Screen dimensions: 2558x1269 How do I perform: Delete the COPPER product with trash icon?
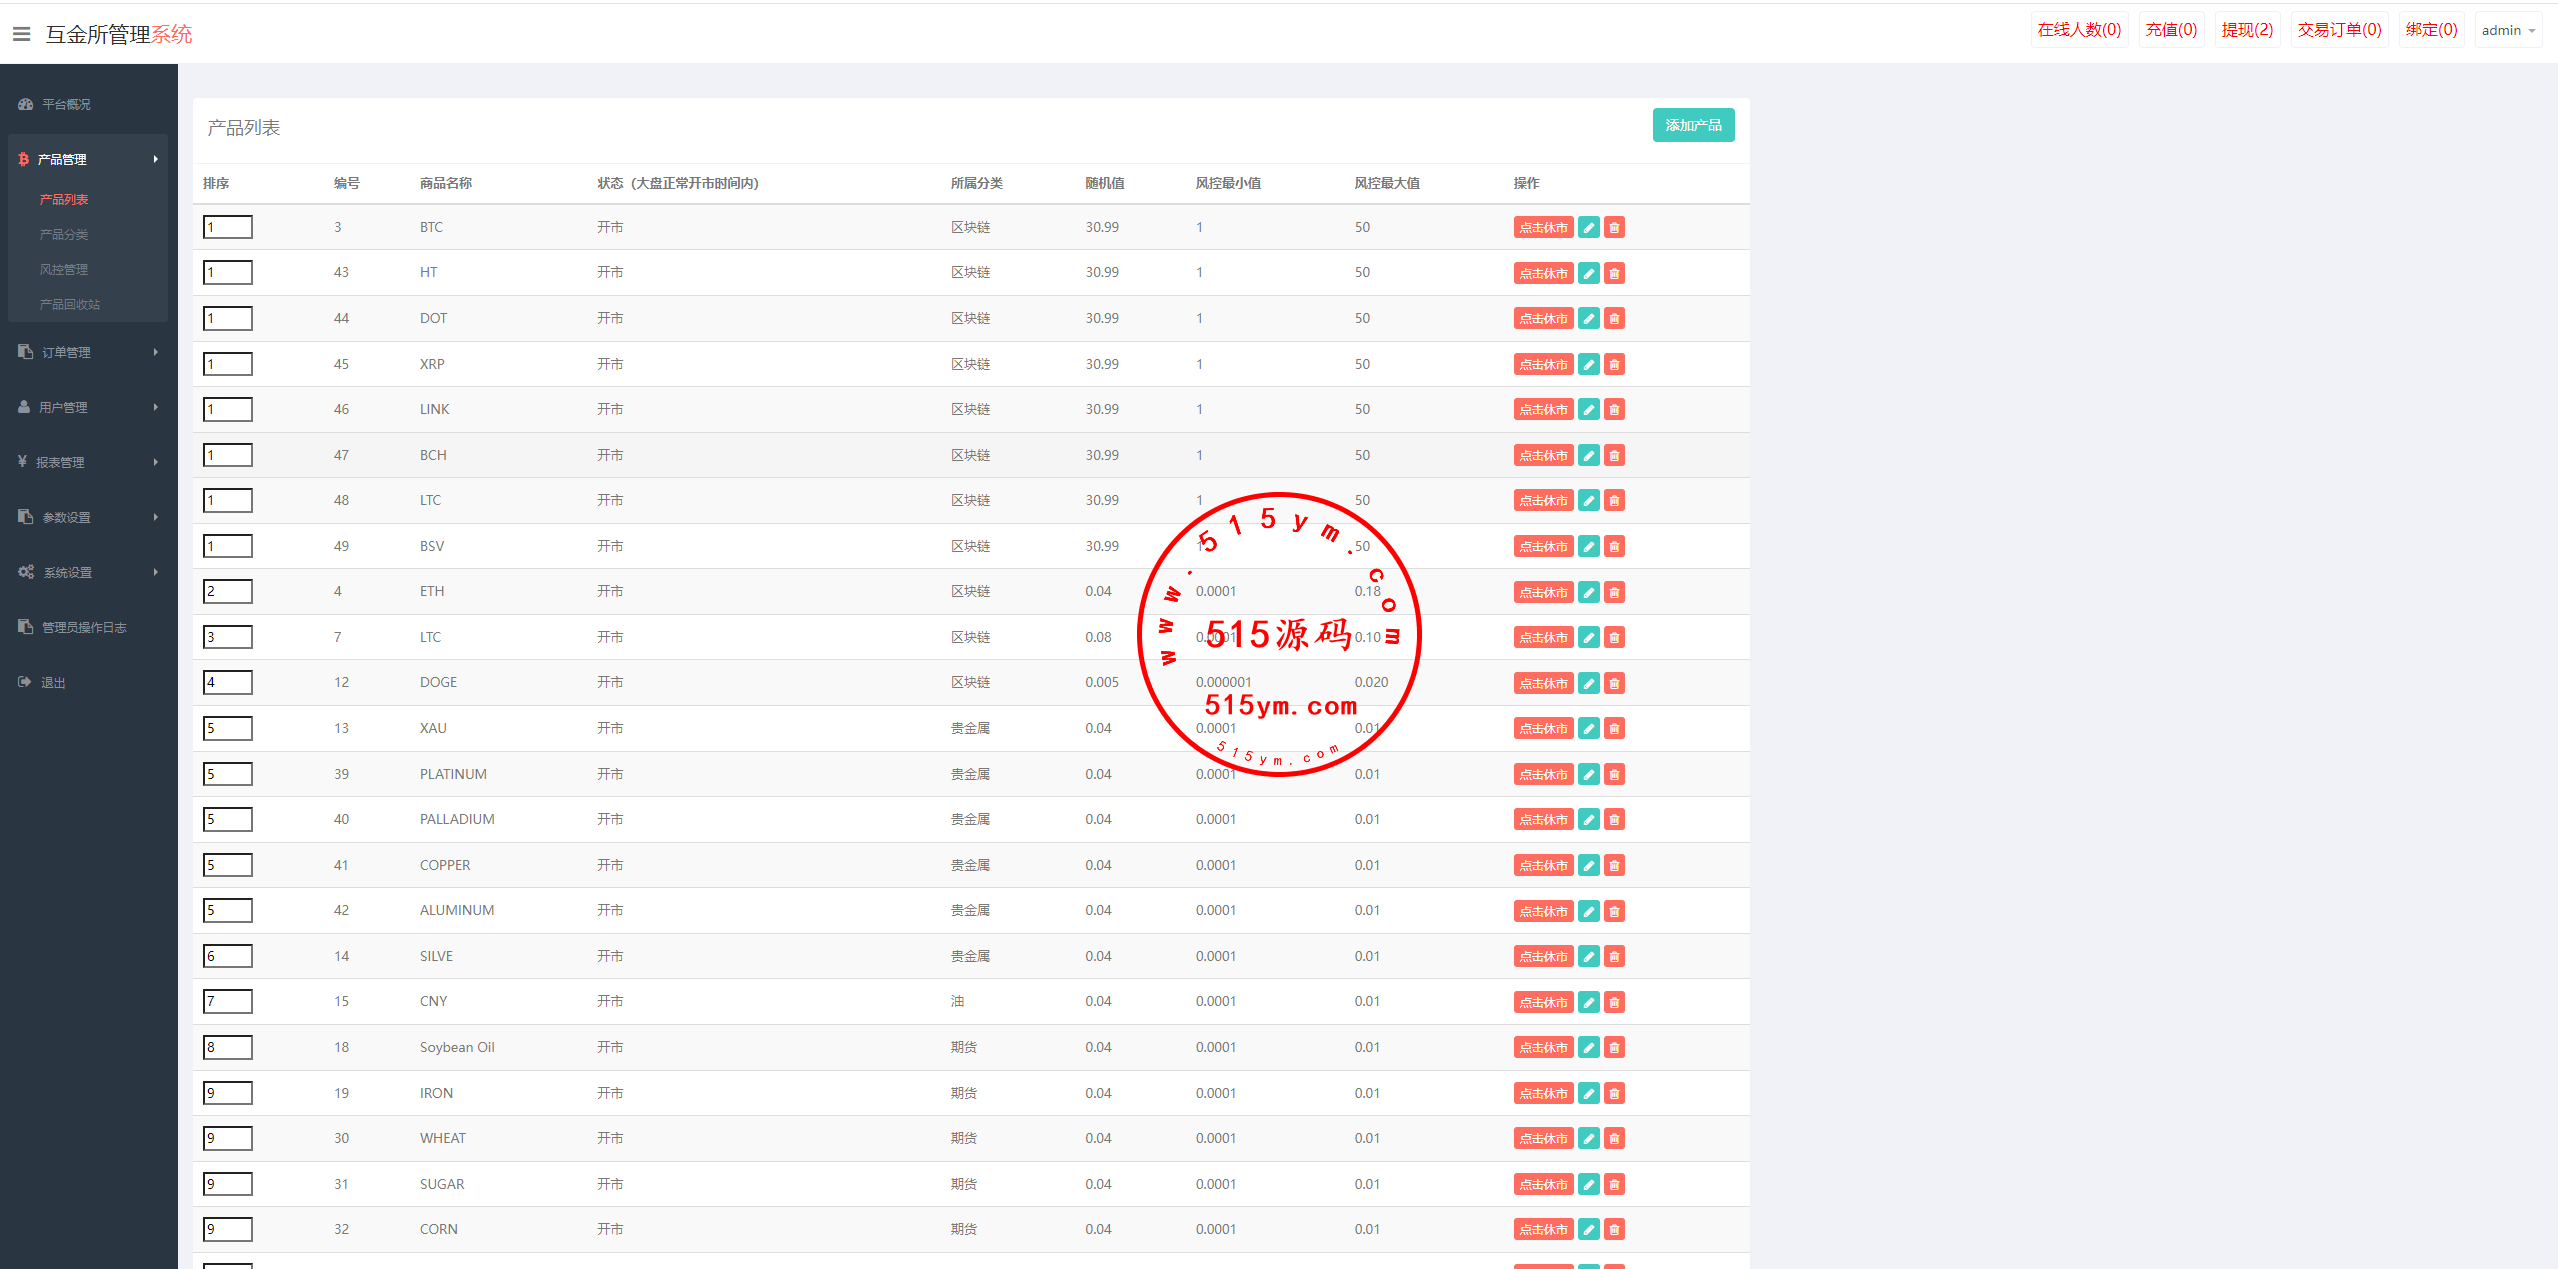1614,866
